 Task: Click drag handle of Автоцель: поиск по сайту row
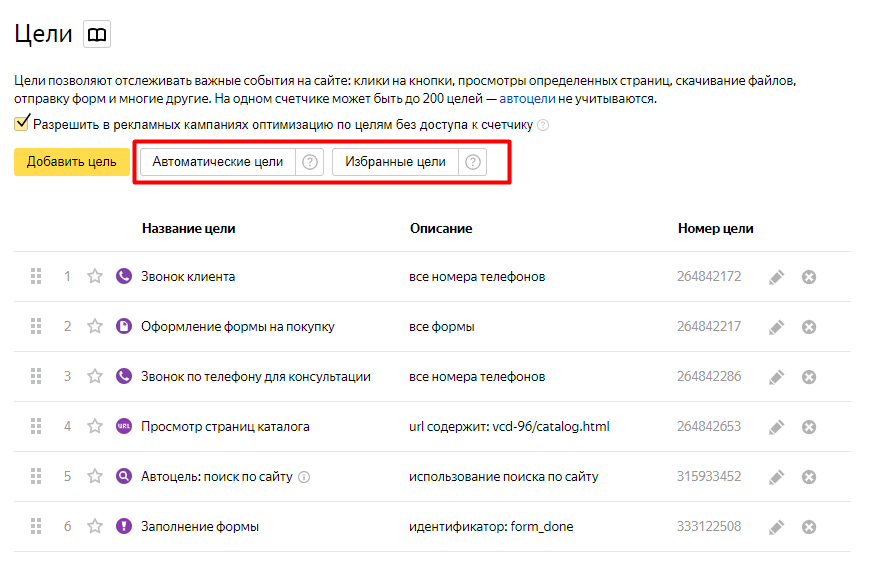tap(36, 476)
